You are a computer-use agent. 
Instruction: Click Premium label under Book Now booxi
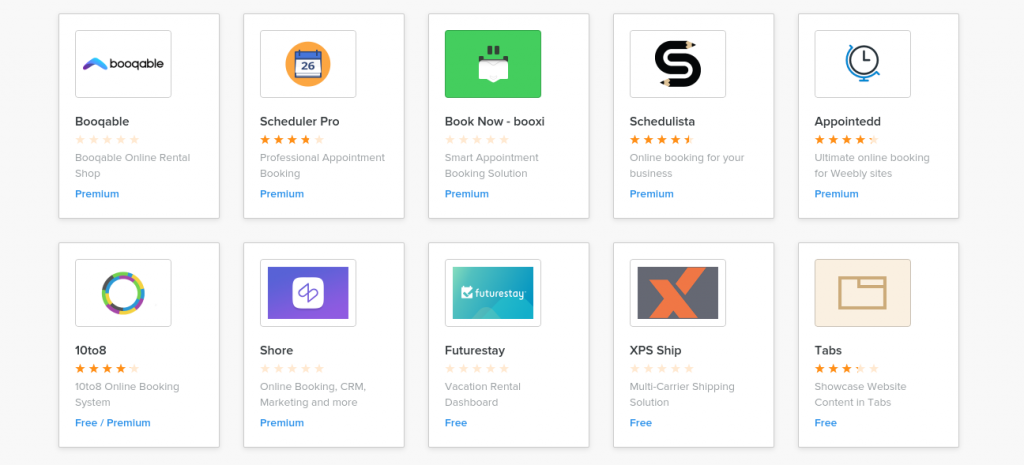466,194
